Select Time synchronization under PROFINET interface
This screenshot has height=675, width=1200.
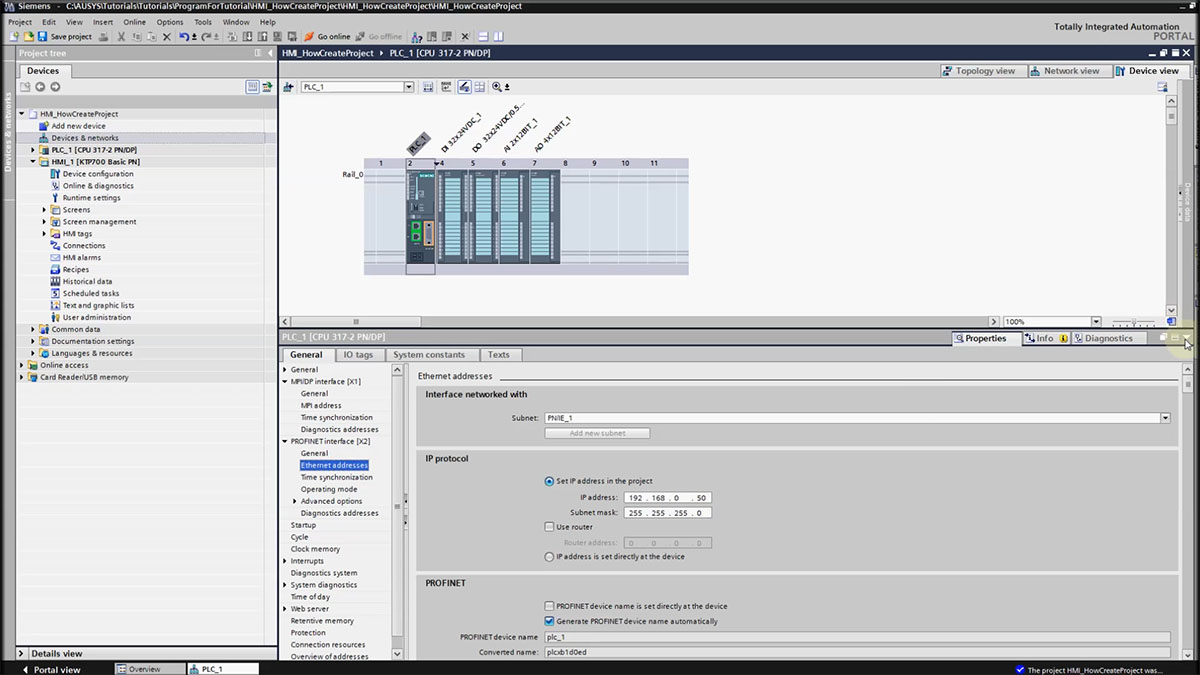[x=337, y=477]
